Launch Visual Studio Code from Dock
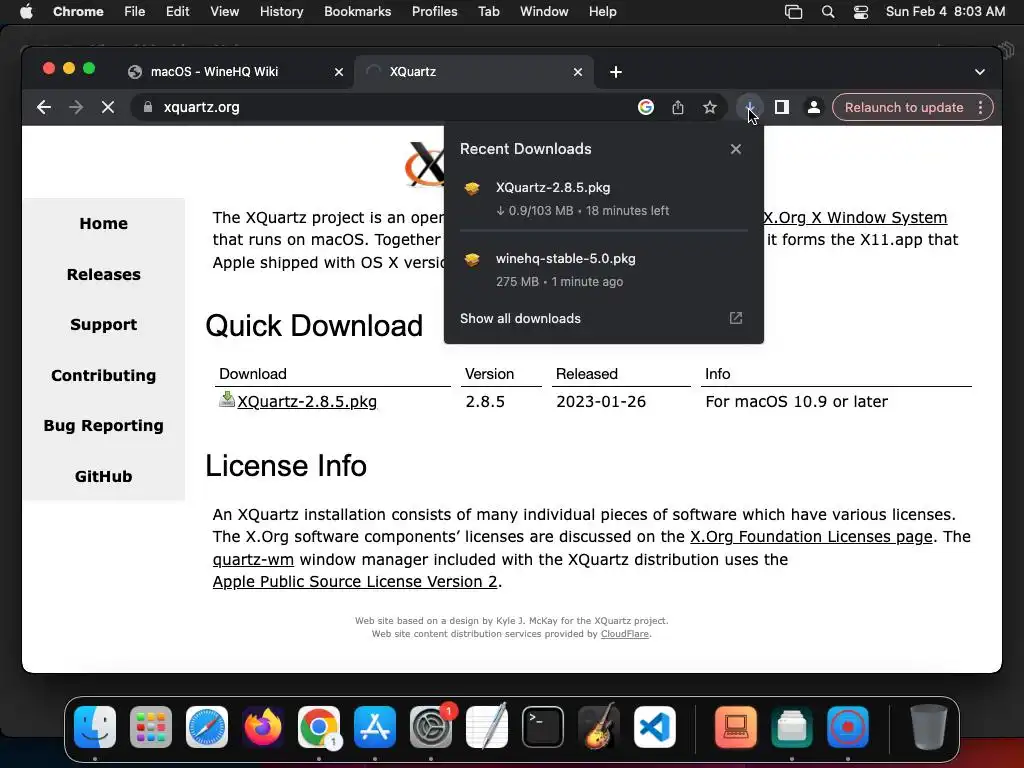The width and height of the screenshot is (1024, 768). pos(655,727)
